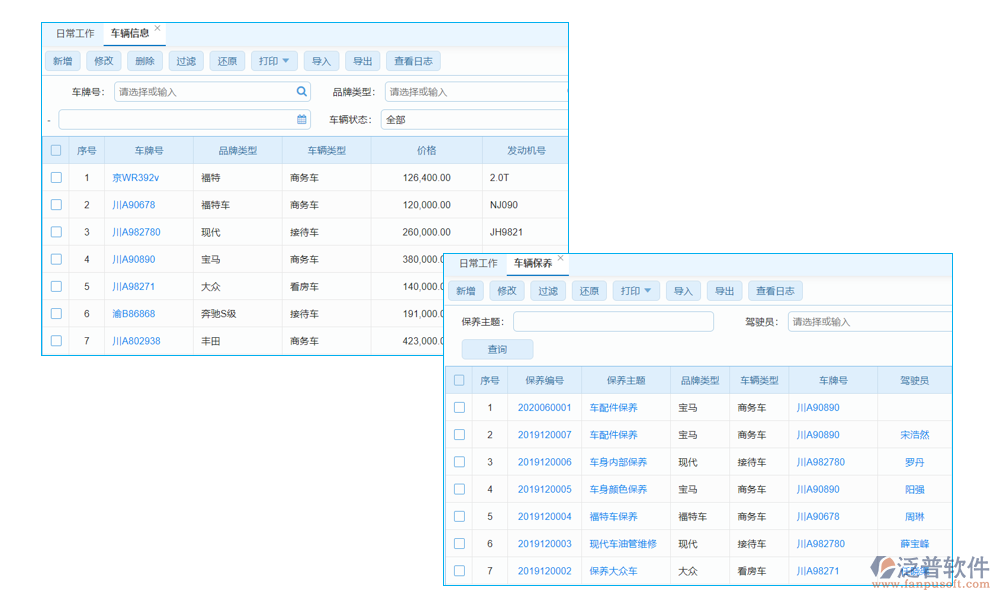Viewport: 1000px width, 600px height.
Task: Click 过滤 in the 车辆信息 toolbar
Action: (x=185, y=60)
